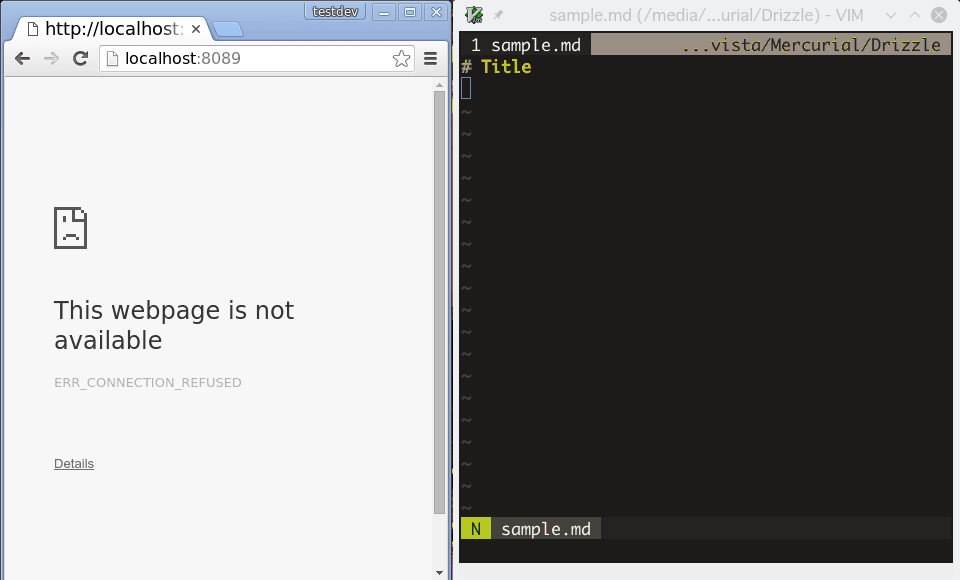This screenshot has height=580, width=960.
Task: Open a new Chrome tab
Action: pyautogui.click(x=228, y=29)
